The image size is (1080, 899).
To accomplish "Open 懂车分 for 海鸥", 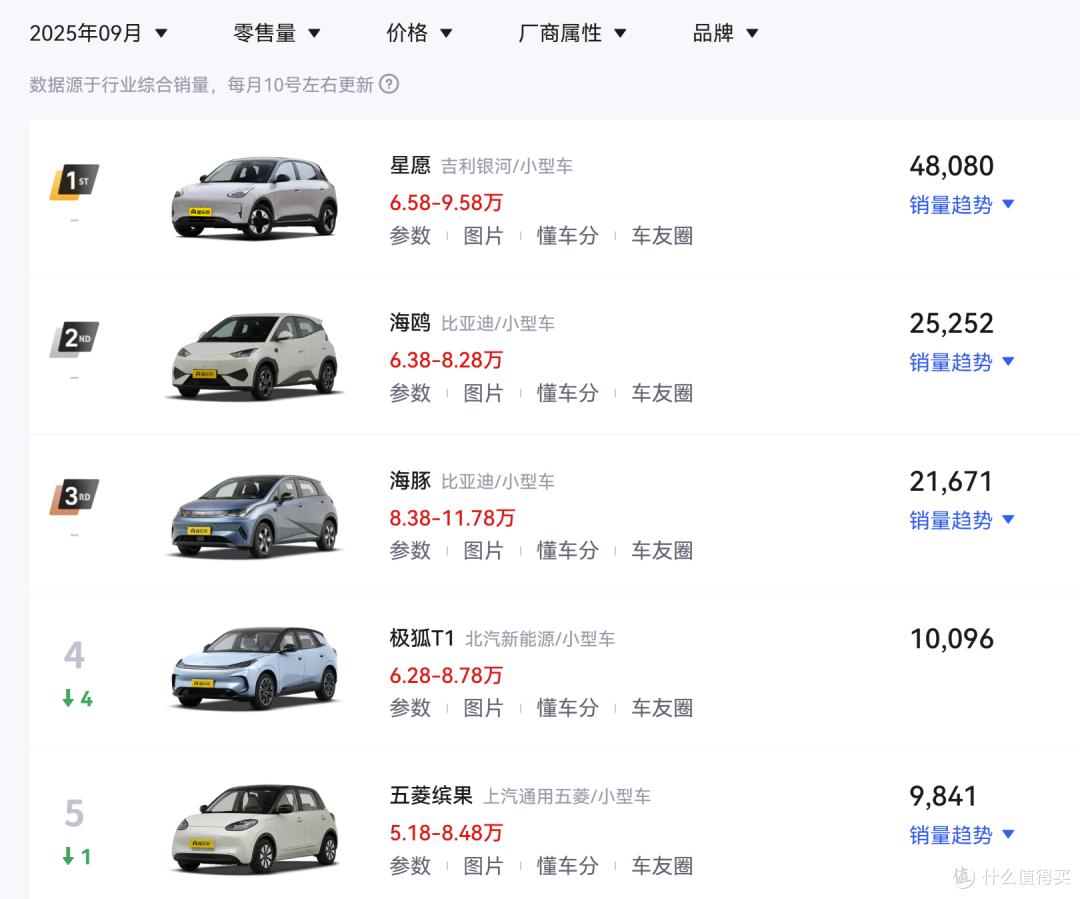I will tap(568, 393).
